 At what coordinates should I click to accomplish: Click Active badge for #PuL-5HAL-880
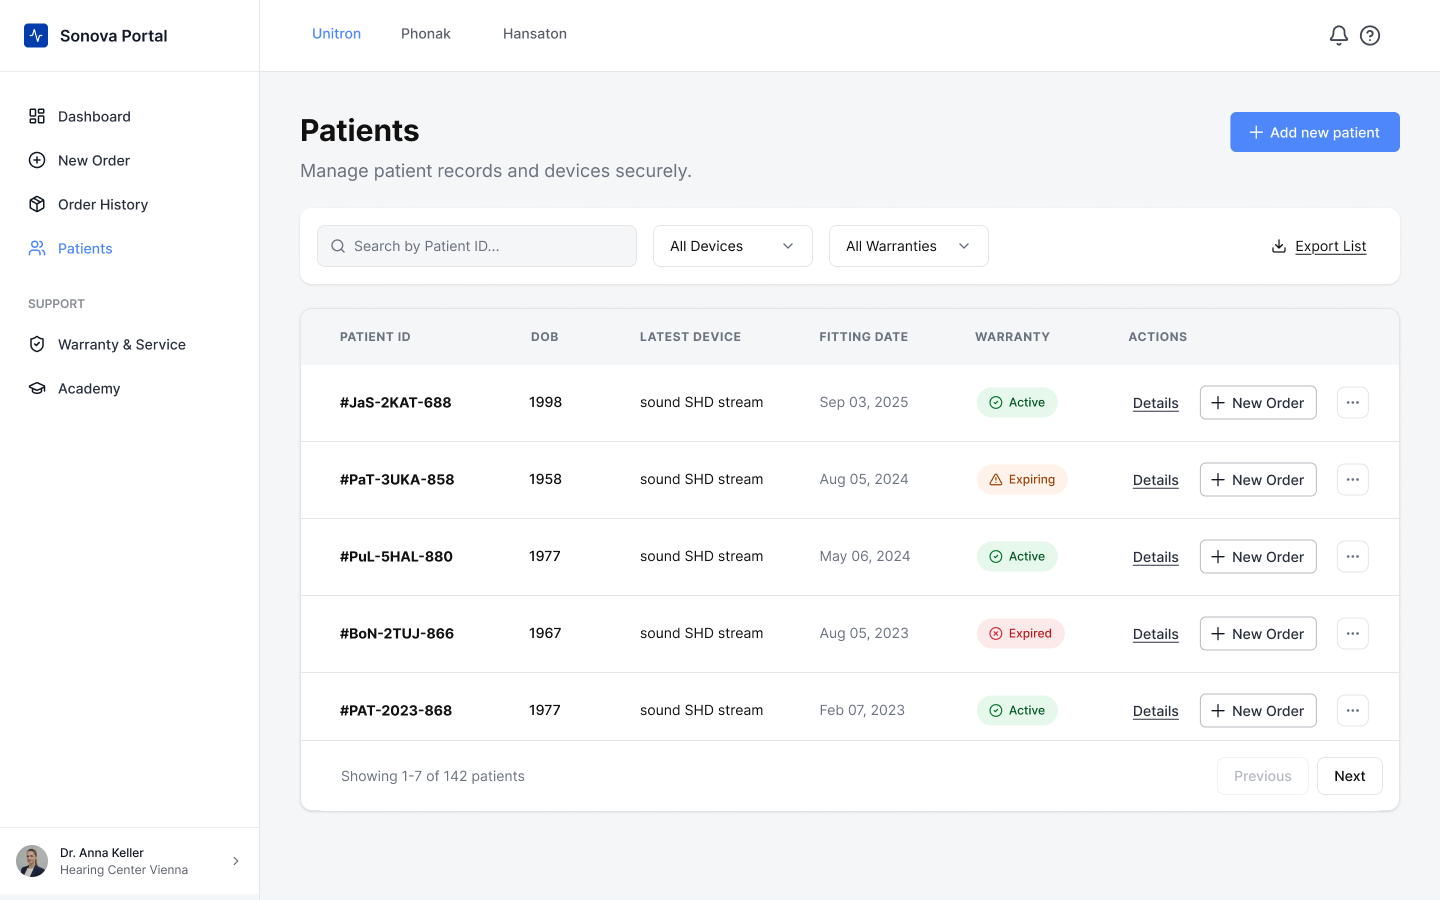tap(1017, 557)
